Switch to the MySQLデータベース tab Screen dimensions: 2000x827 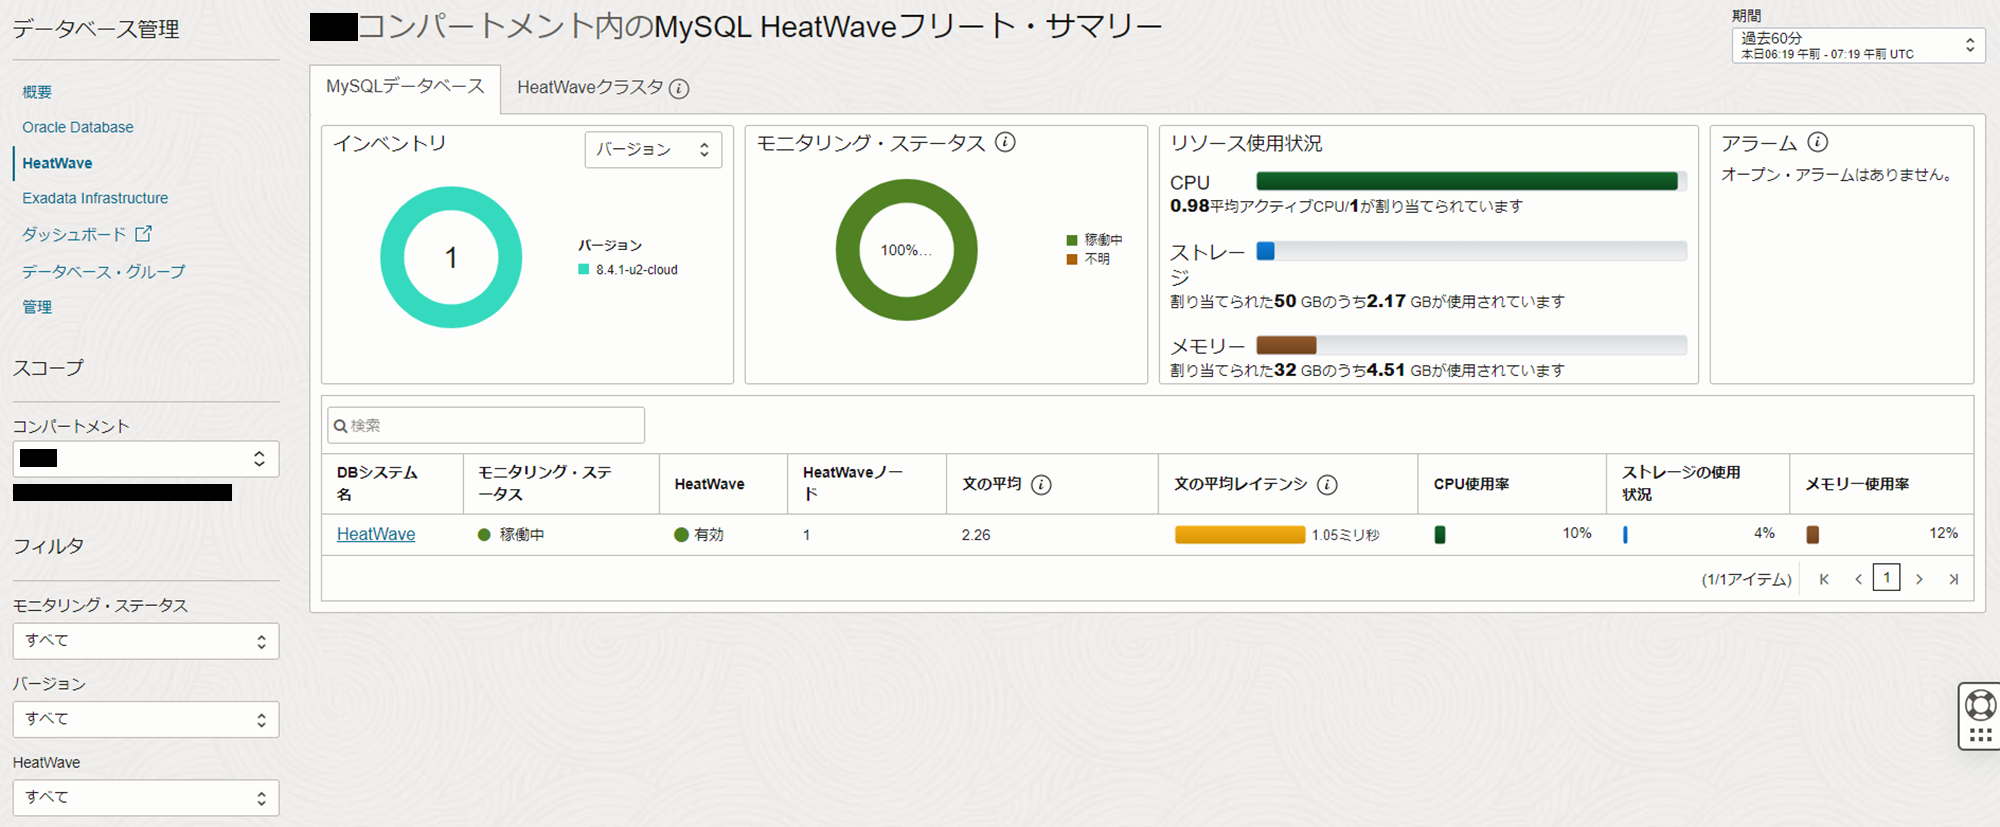tap(405, 88)
